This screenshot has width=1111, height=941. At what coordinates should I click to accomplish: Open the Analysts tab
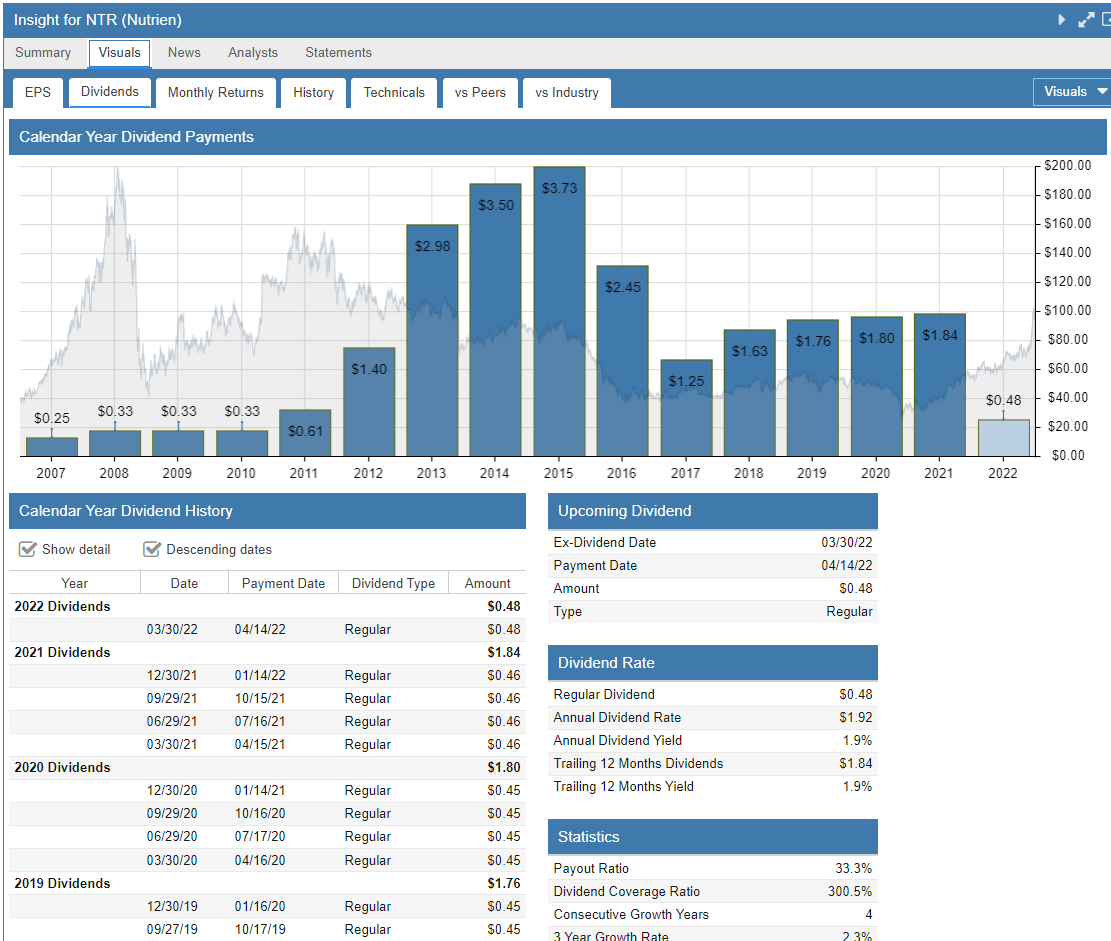pos(252,52)
